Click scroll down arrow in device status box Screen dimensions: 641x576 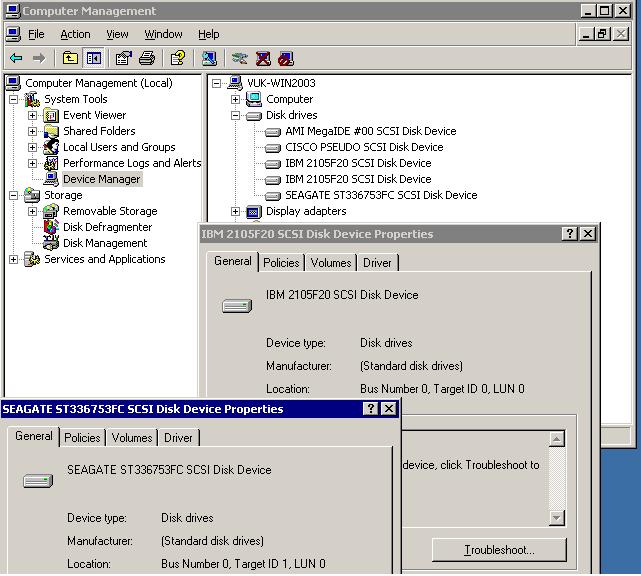[557, 518]
